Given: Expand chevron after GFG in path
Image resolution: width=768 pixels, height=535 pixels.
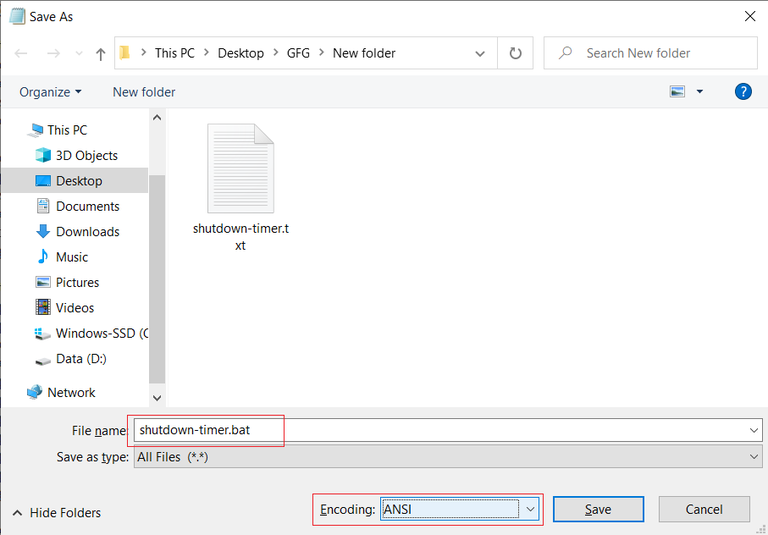Looking at the screenshot, I should coord(322,52).
